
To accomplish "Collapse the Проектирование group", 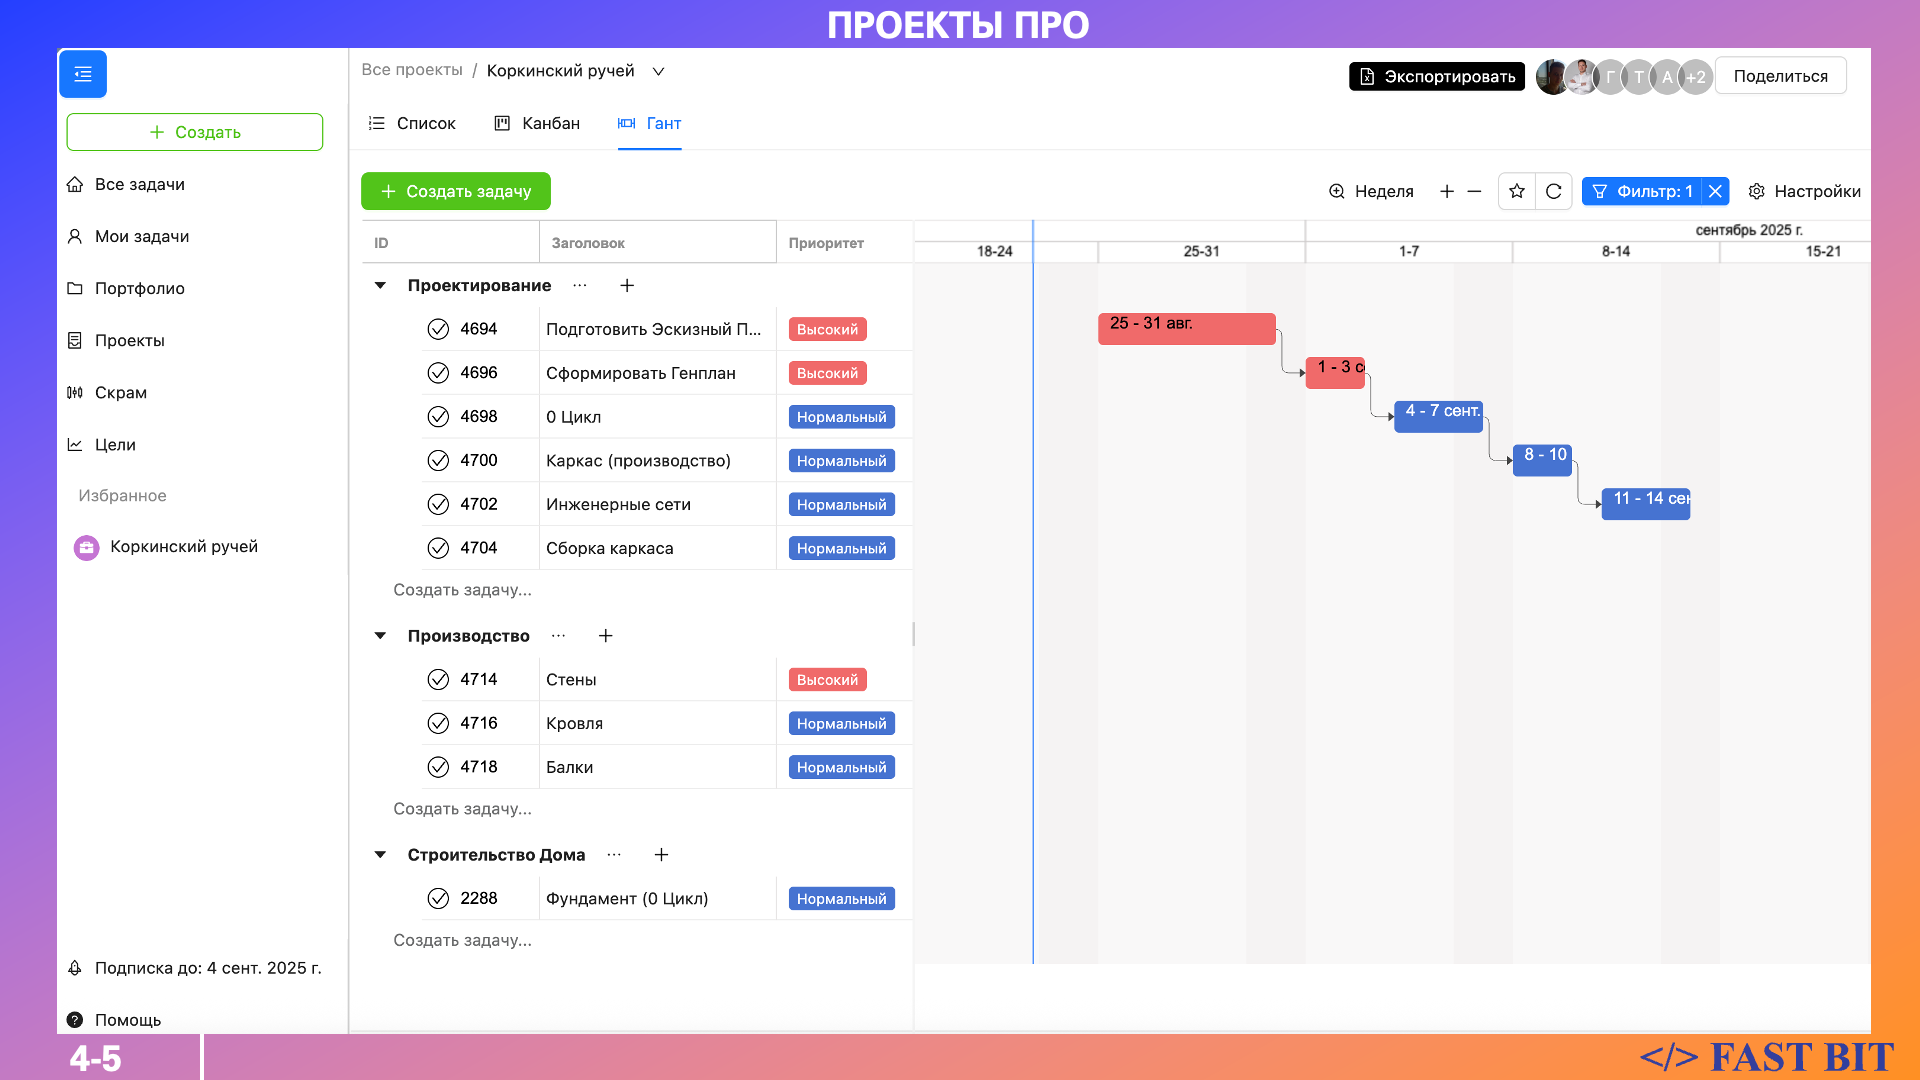I will [380, 285].
